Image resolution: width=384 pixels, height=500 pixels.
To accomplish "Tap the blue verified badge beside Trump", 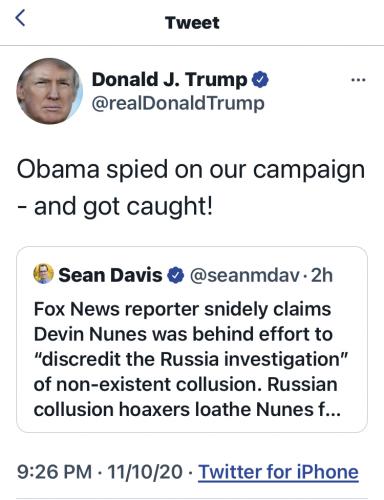I will (260, 80).
